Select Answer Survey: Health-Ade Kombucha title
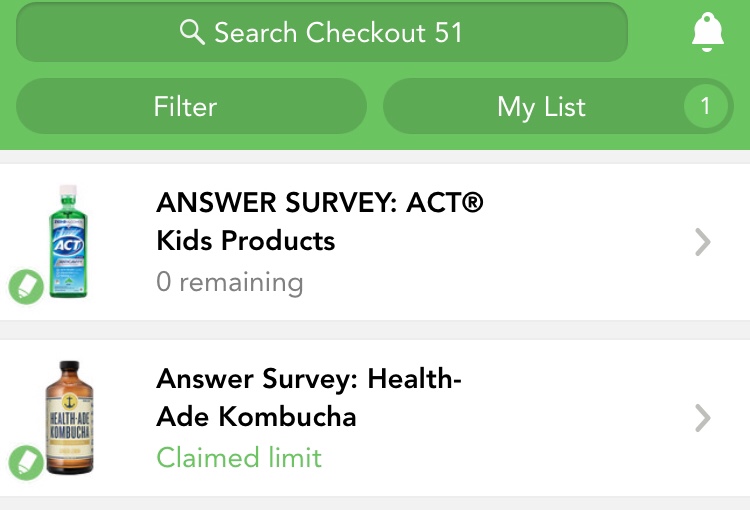Screen dimensions: 750x510 [x=309, y=397]
